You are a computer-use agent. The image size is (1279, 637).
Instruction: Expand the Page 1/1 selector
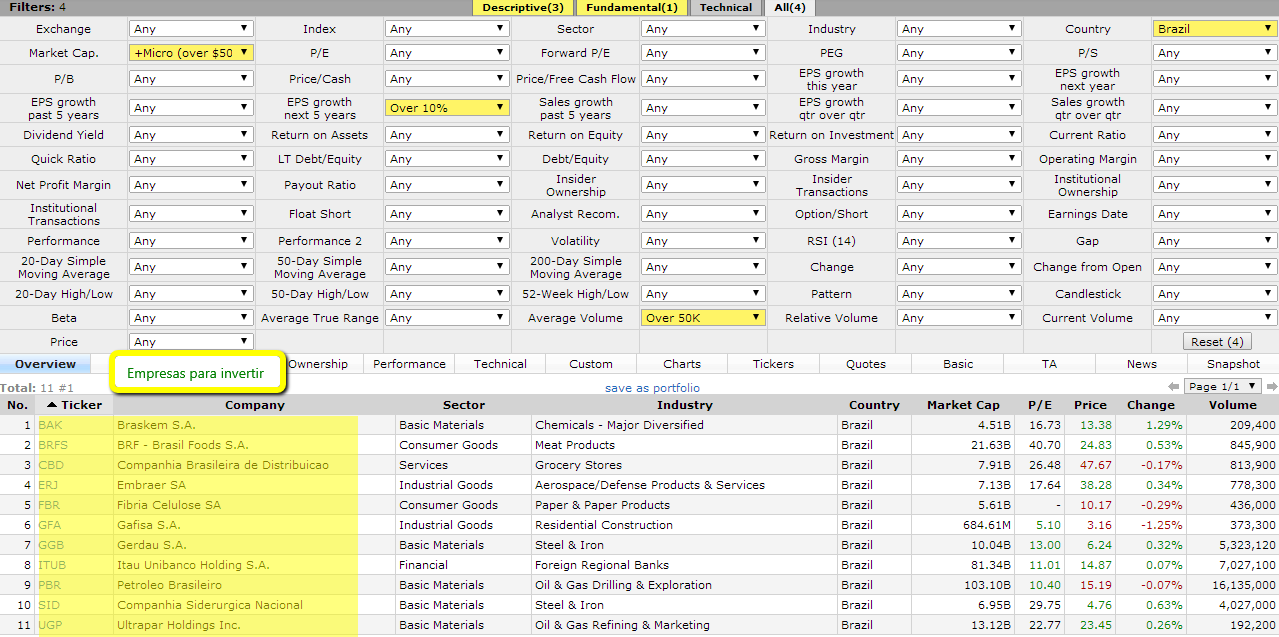pos(1223,386)
